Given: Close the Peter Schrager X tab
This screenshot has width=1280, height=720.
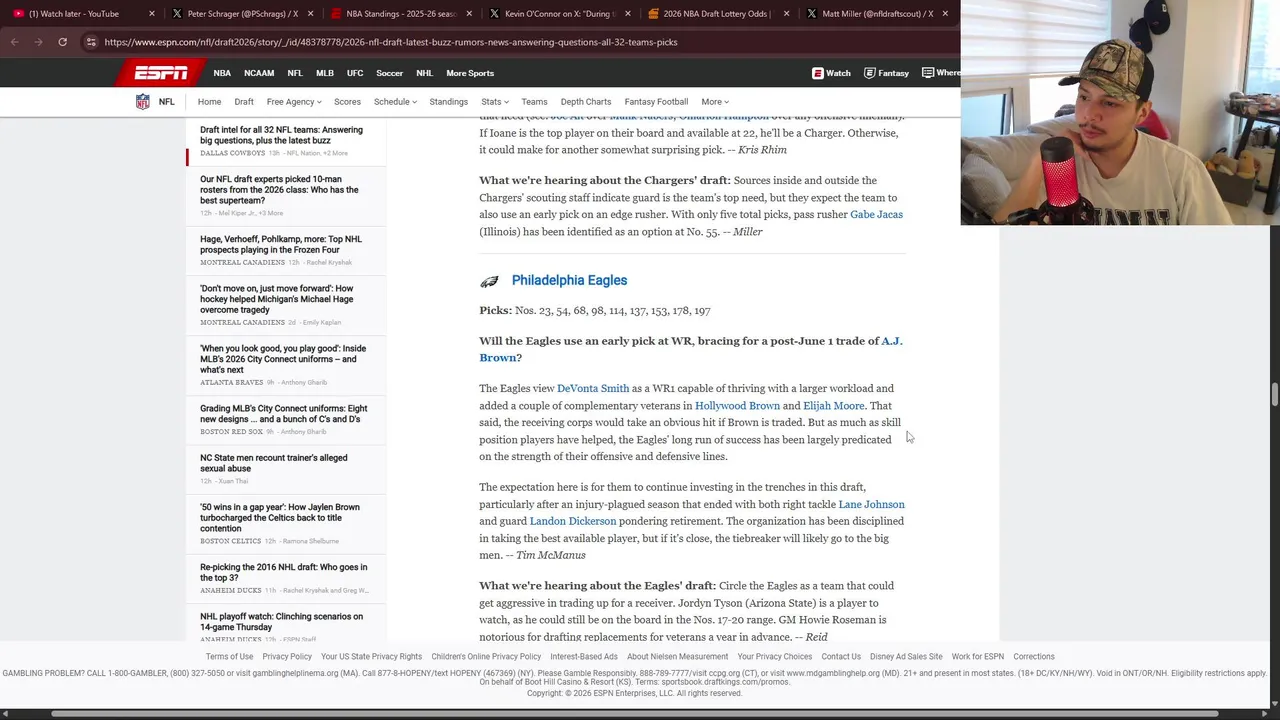Looking at the screenshot, I should [310, 14].
